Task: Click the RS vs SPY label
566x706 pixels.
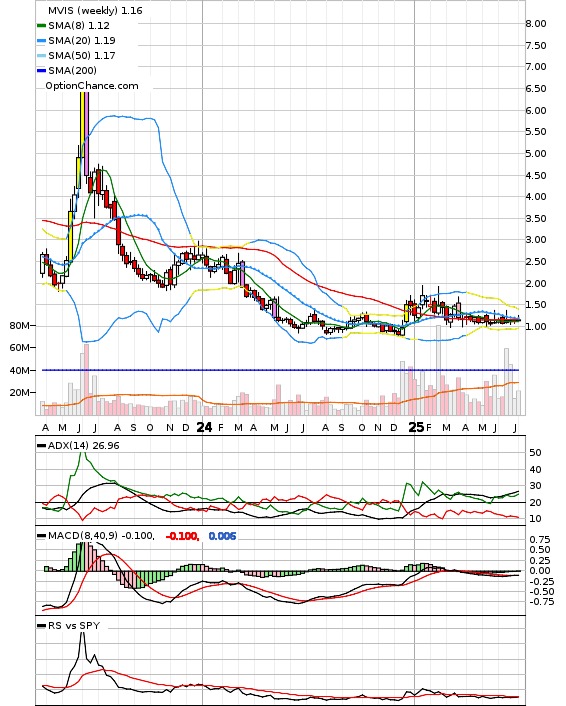Action: pyautogui.click(x=74, y=625)
